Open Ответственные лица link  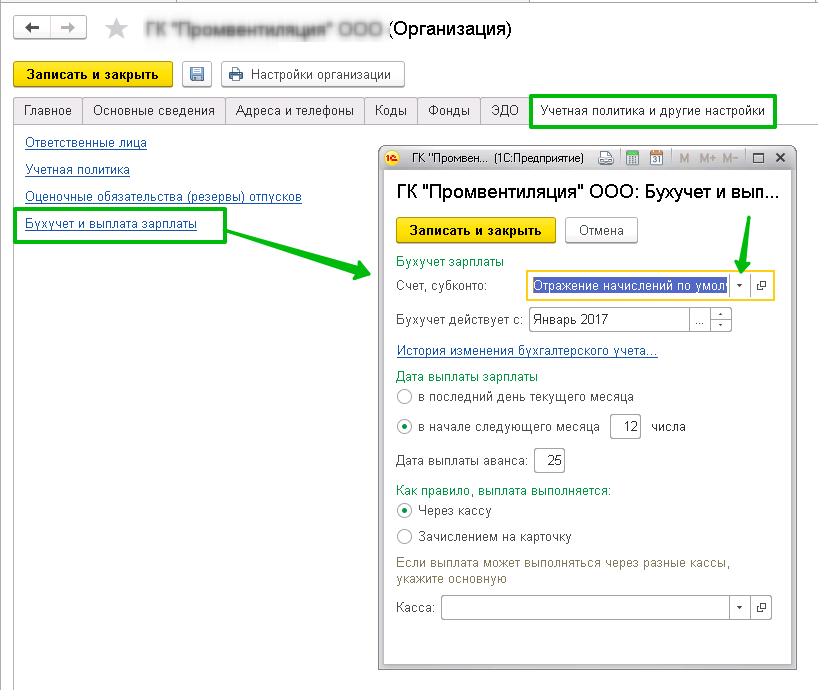click(86, 143)
